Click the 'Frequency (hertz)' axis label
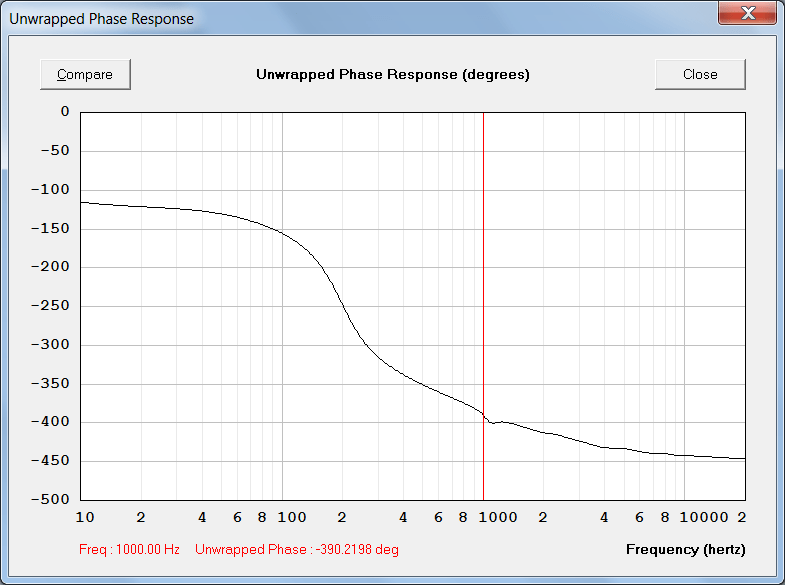This screenshot has width=785, height=585. point(685,549)
